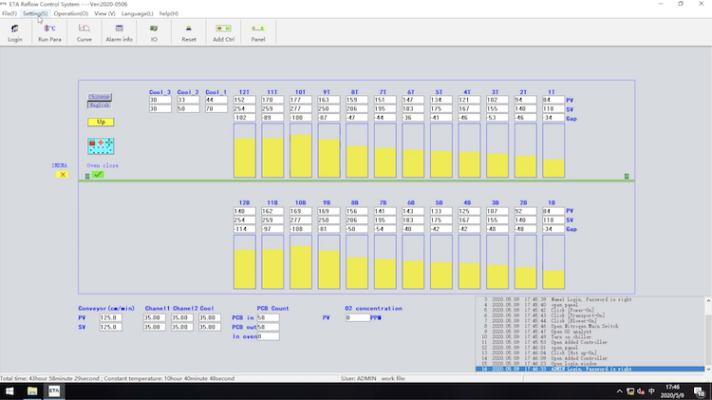Toggle the green checkmark Oven close indicator
Screen dimensions: 712x400
(x=98, y=175)
